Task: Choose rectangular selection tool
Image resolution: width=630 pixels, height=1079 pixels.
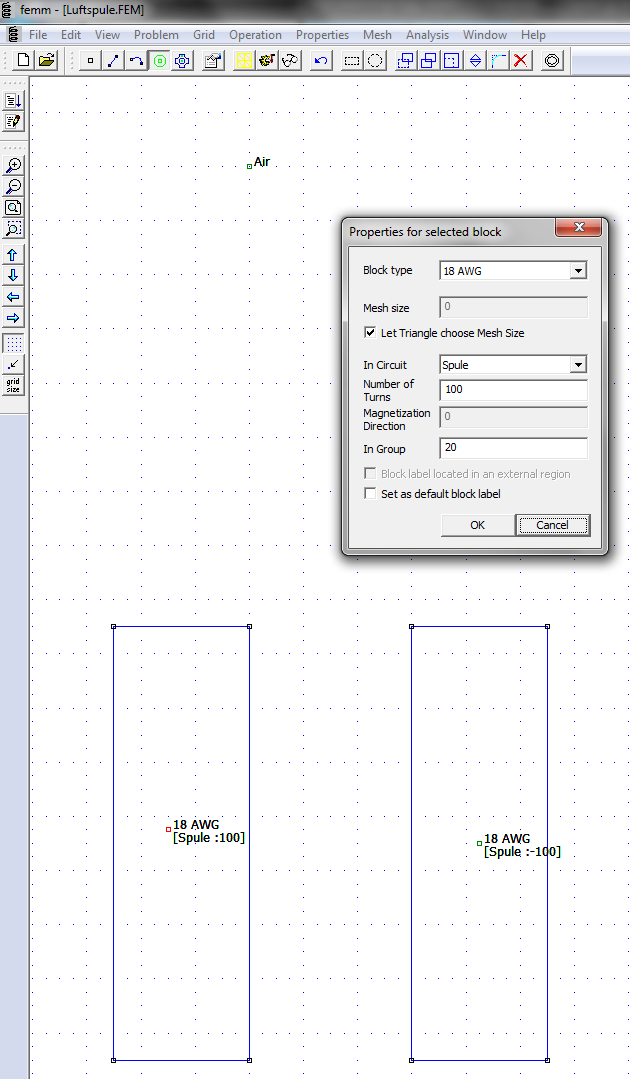Action: point(352,61)
